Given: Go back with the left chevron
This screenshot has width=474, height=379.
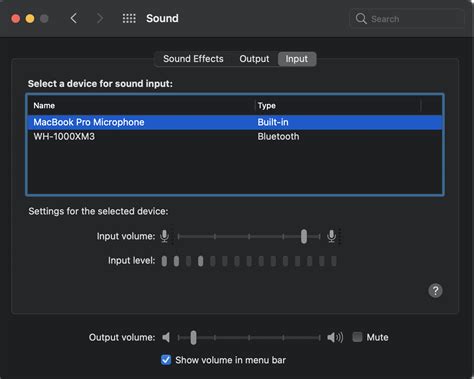Looking at the screenshot, I should pos(74,18).
